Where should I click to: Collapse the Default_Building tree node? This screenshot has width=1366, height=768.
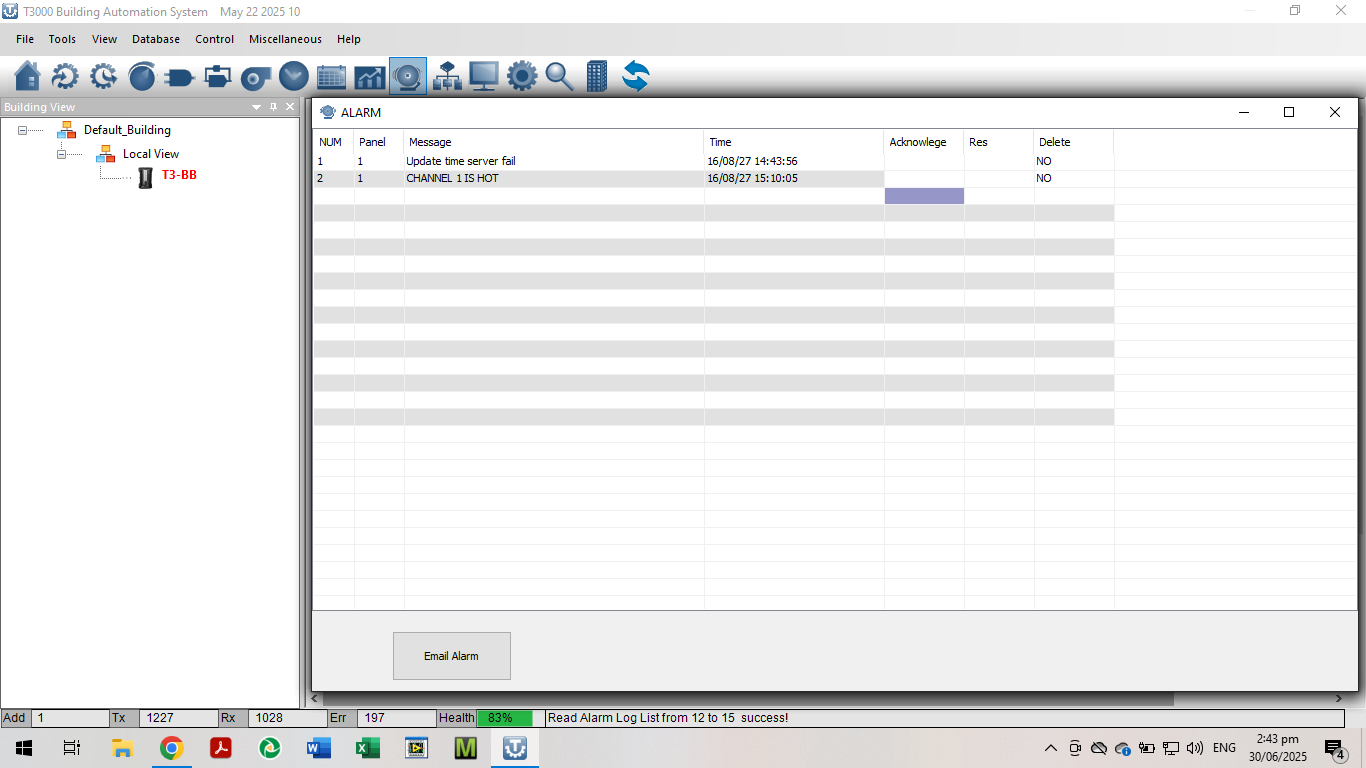(23, 130)
